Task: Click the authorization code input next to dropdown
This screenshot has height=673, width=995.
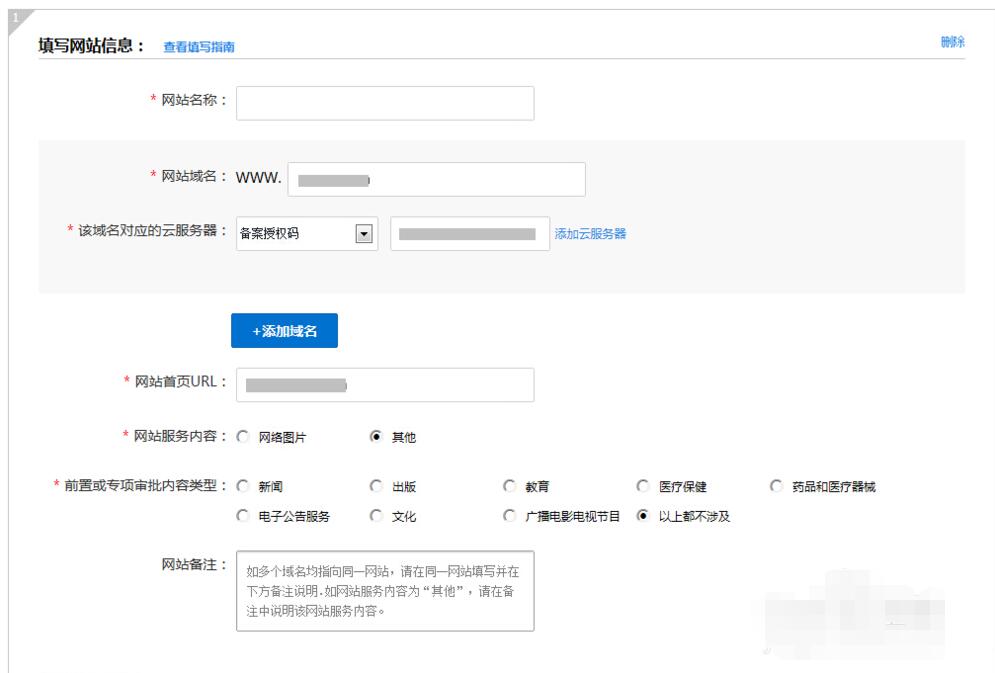Action: tap(469, 234)
